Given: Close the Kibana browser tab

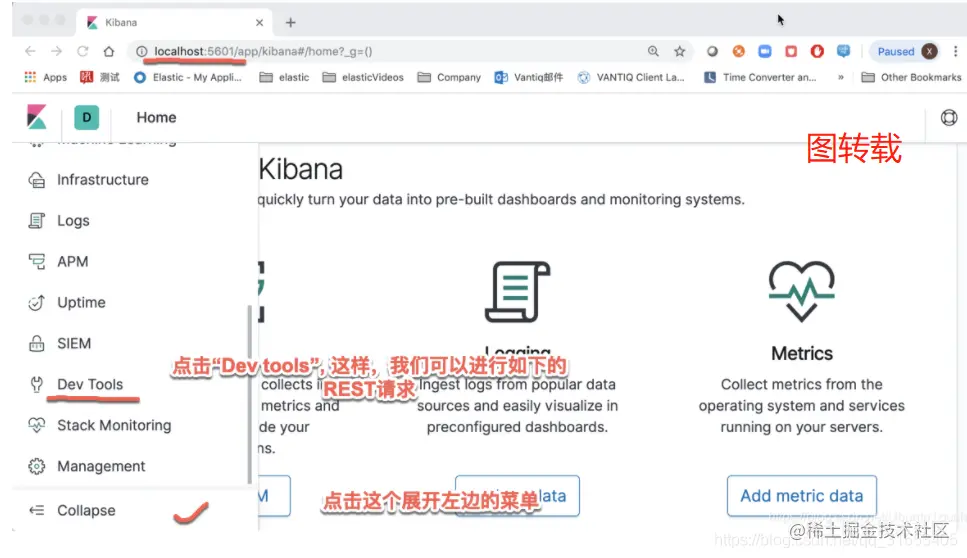Looking at the screenshot, I should point(259,23).
